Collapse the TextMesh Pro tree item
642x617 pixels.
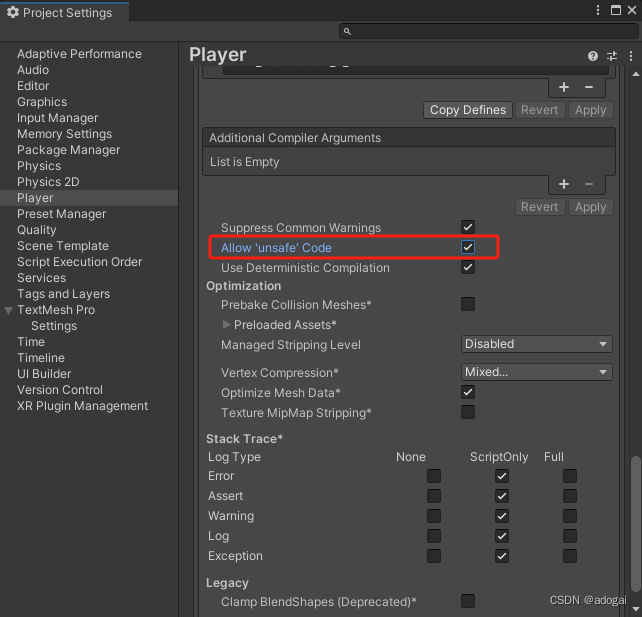pos(9,310)
